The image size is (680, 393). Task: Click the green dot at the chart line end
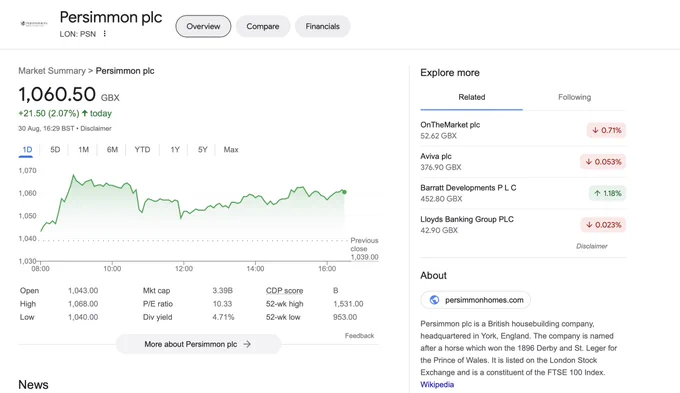pyautogui.click(x=344, y=192)
